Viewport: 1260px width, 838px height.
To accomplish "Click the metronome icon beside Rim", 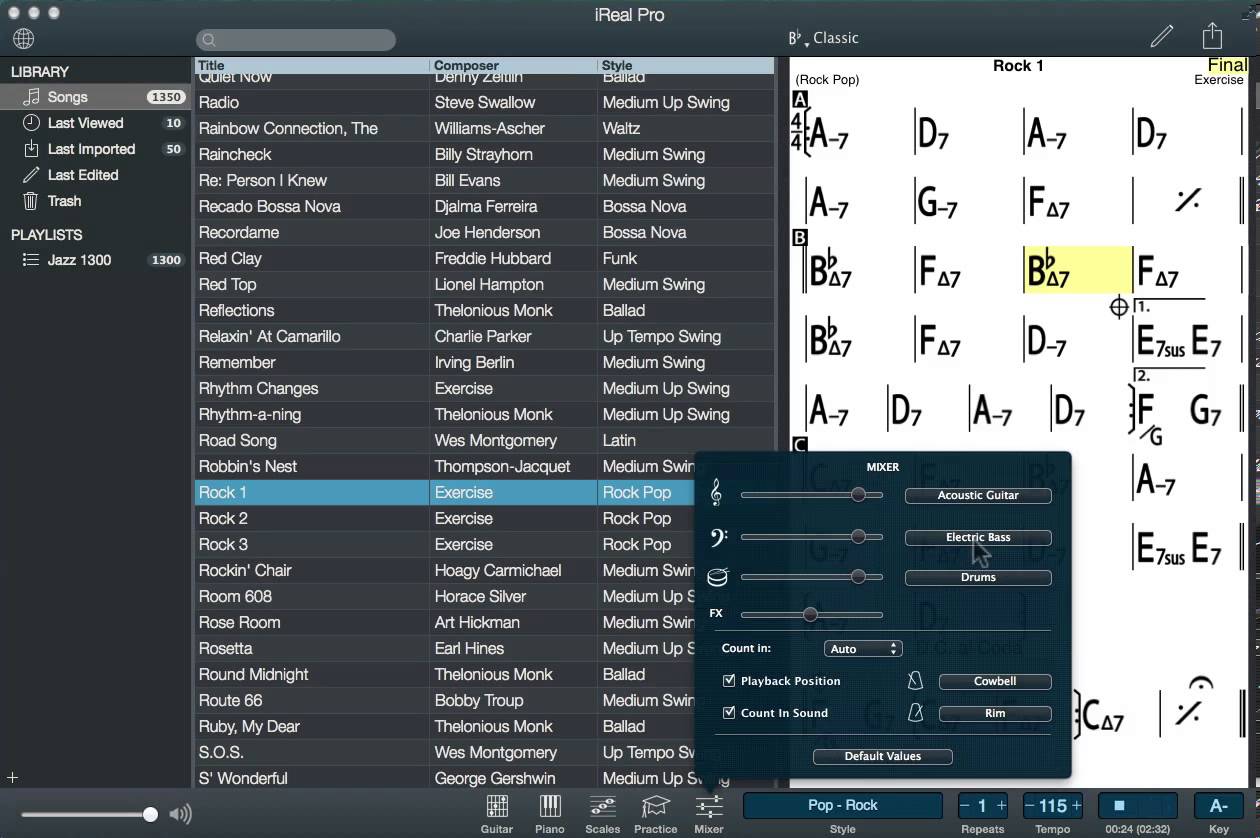I will coord(915,713).
